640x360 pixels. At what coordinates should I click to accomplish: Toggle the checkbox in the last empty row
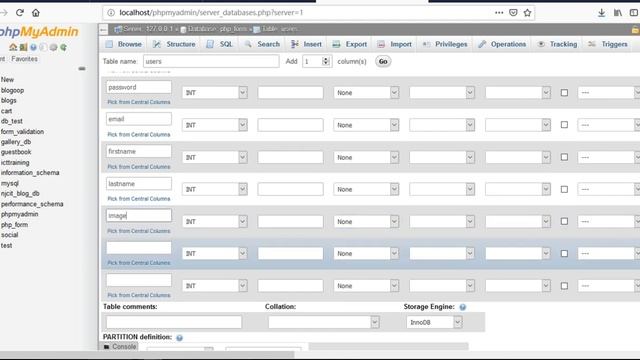(564, 286)
